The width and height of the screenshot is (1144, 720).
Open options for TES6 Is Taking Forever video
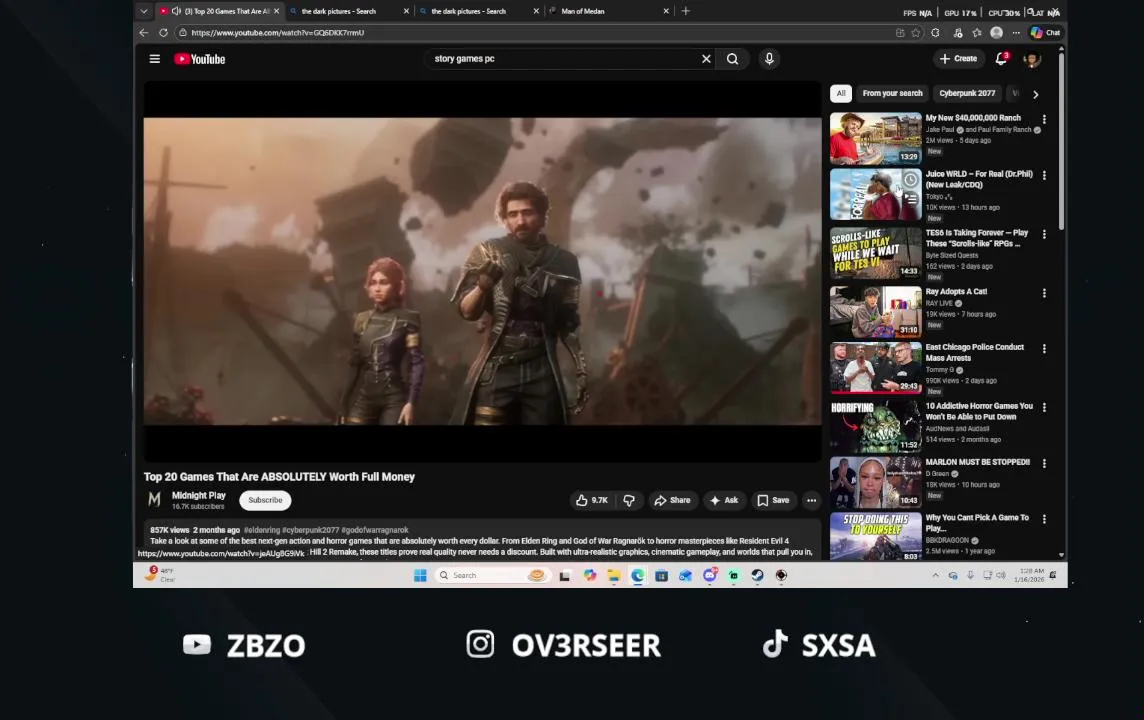(1044, 234)
